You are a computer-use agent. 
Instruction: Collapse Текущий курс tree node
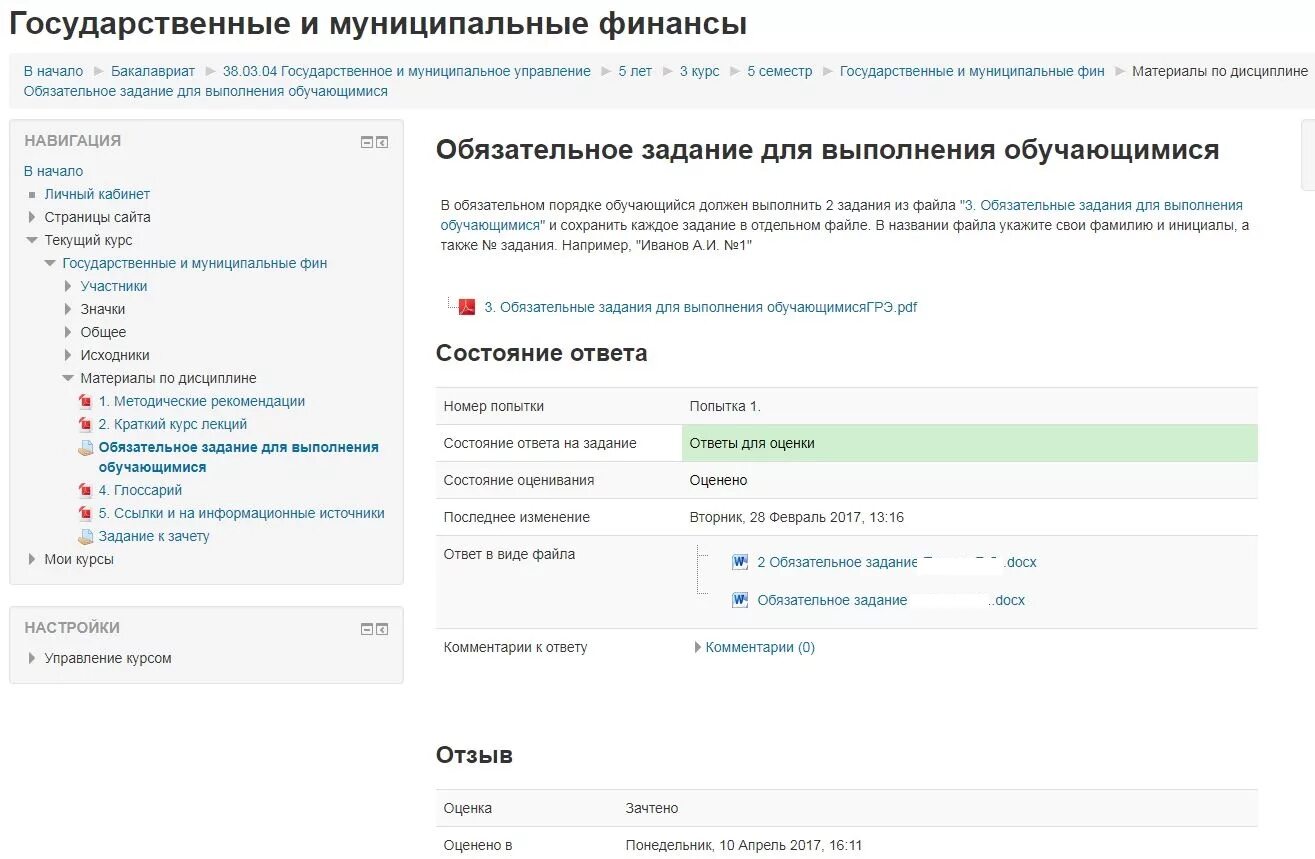pyautogui.click(x=32, y=240)
